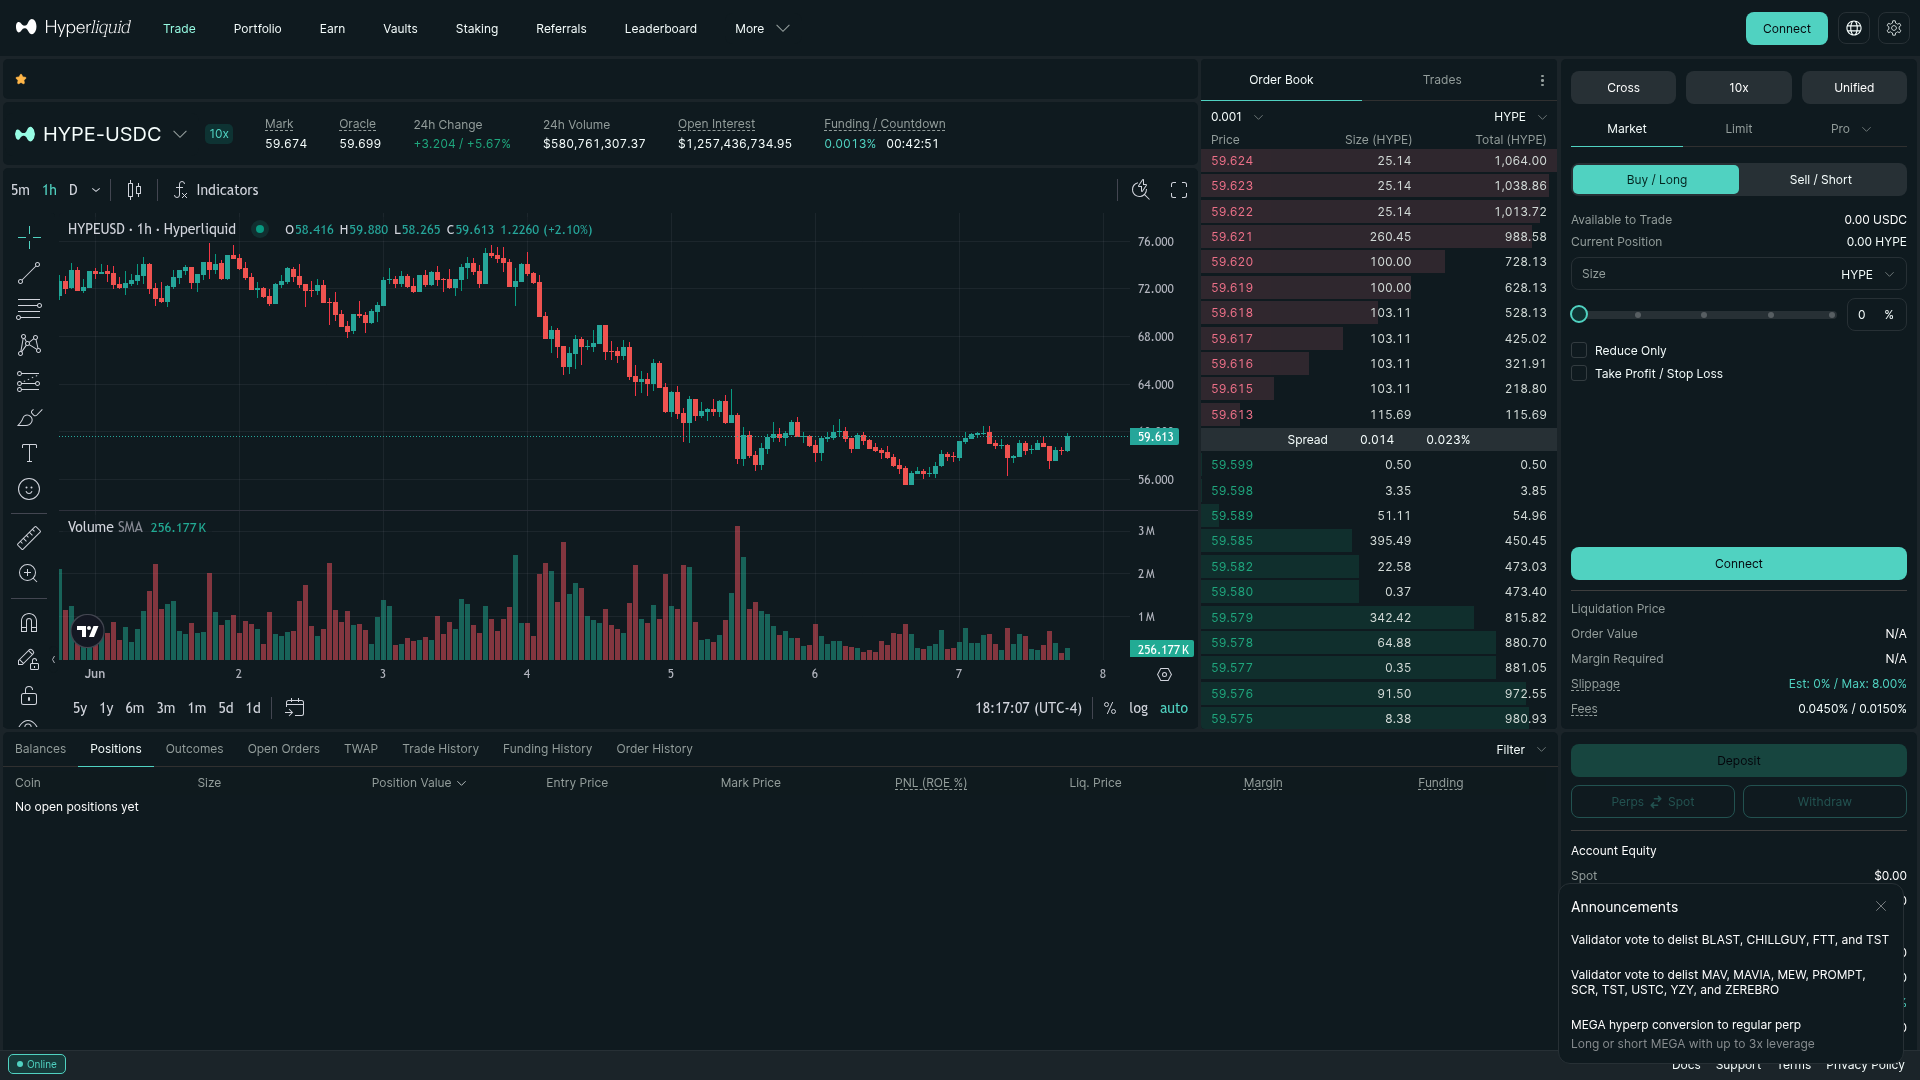This screenshot has width=1920, height=1080.
Task: Toggle Cross margin mode button
Action: coord(1623,88)
